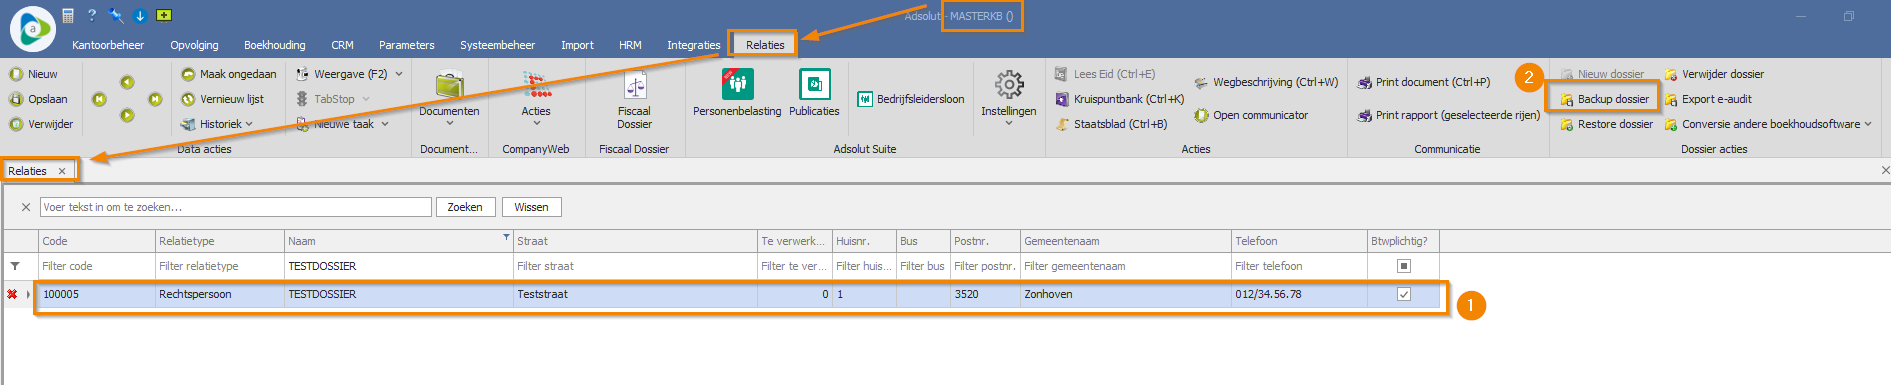This screenshot has width=1891, height=385.
Task: Click the Wissen button
Action: coord(531,207)
